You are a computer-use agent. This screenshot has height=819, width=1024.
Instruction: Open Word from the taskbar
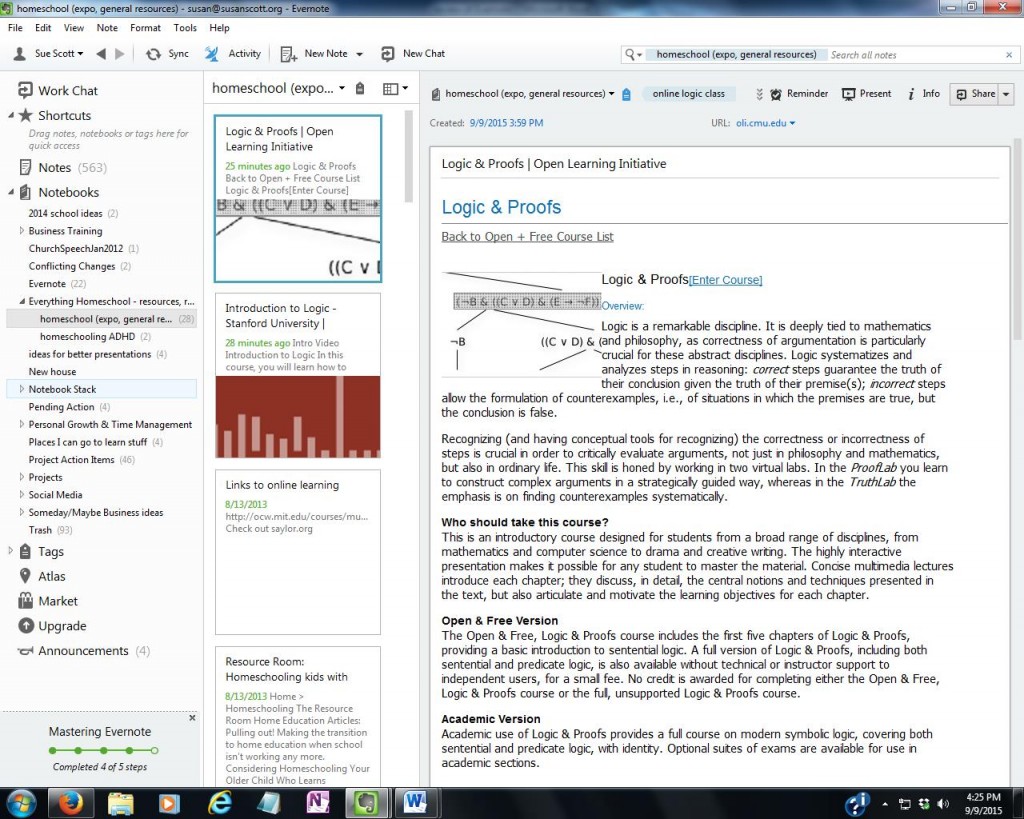415,803
